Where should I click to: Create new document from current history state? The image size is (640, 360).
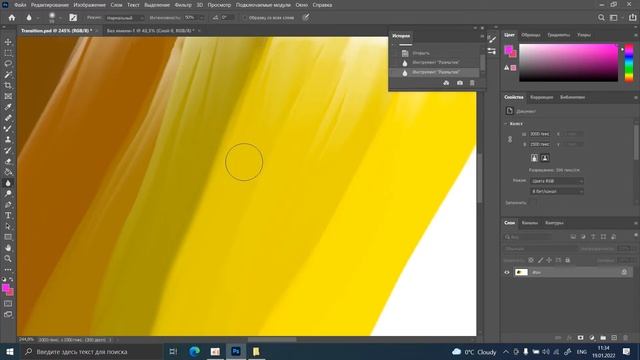coord(446,83)
